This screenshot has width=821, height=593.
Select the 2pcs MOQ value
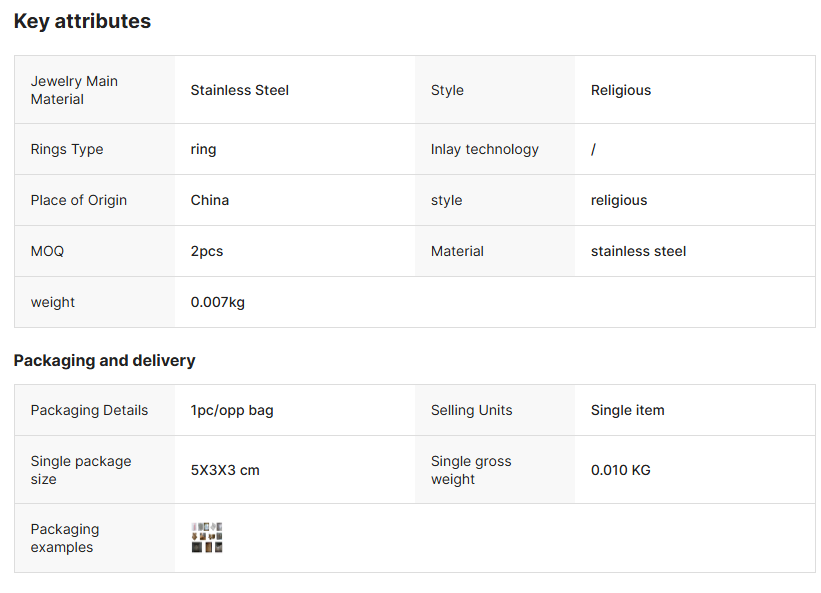coord(207,251)
